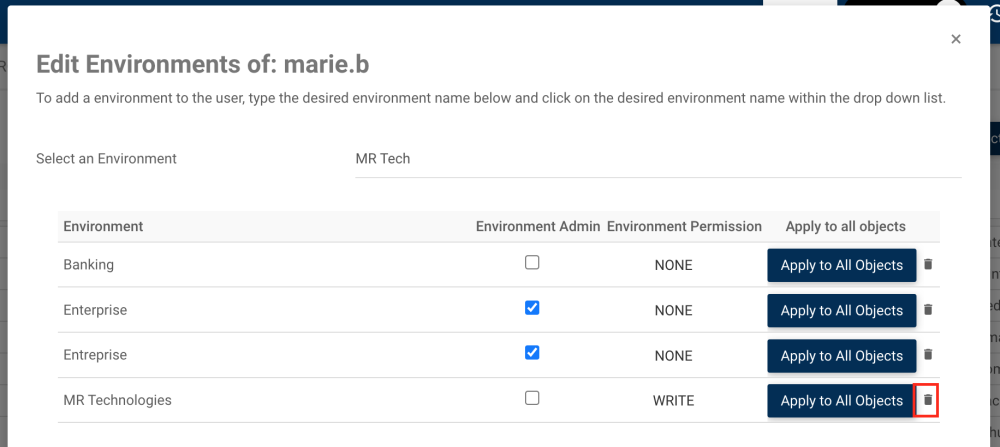1000x447 pixels.
Task: Uncheck Environment Admin for Entreprise
Action: click(532, 353)
